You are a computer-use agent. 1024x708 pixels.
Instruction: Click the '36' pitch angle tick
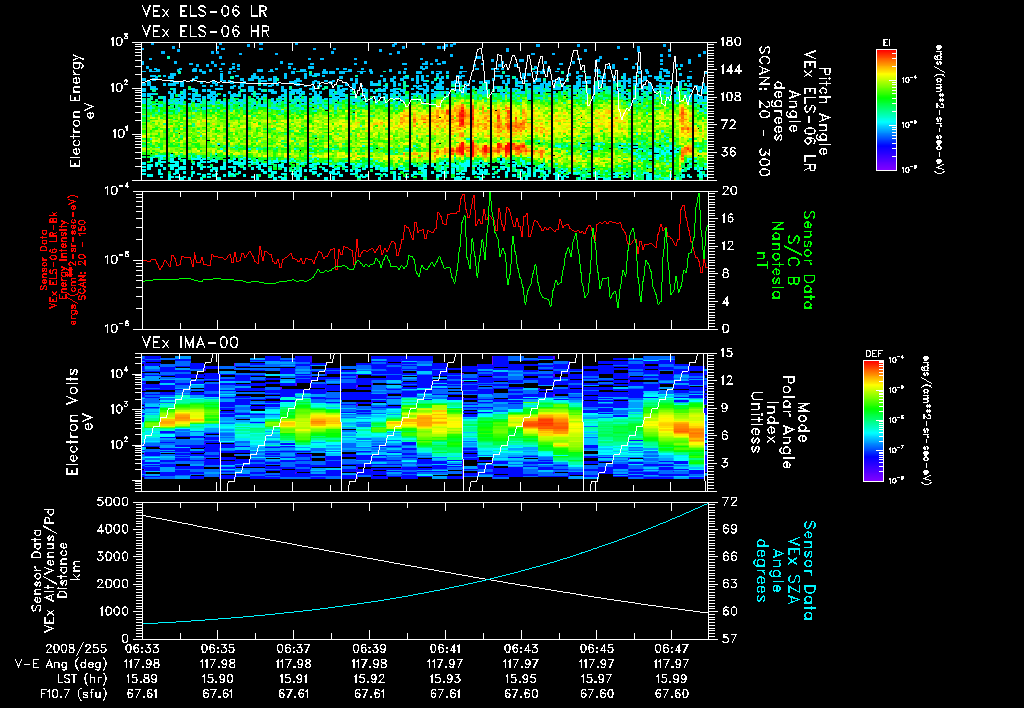tap(727, 152)
